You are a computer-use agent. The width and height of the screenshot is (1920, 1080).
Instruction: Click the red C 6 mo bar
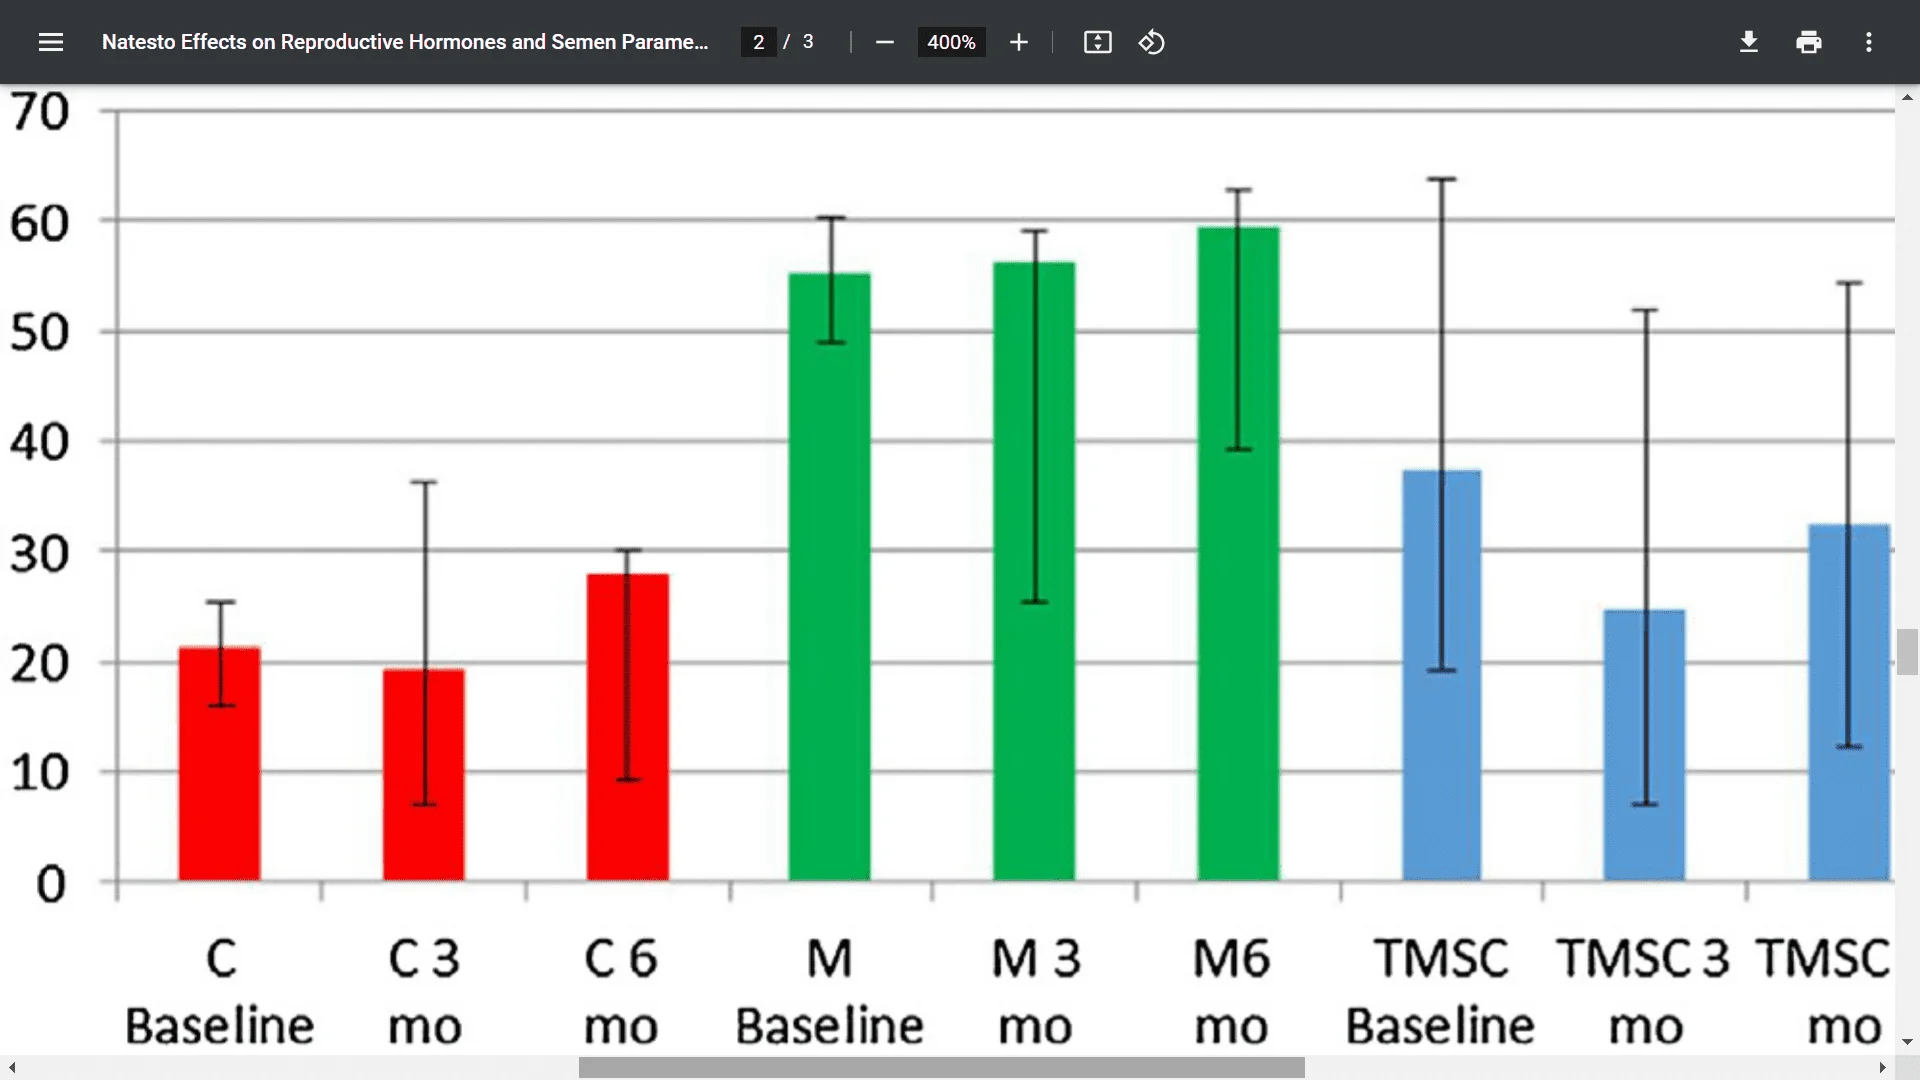point(628,728)
